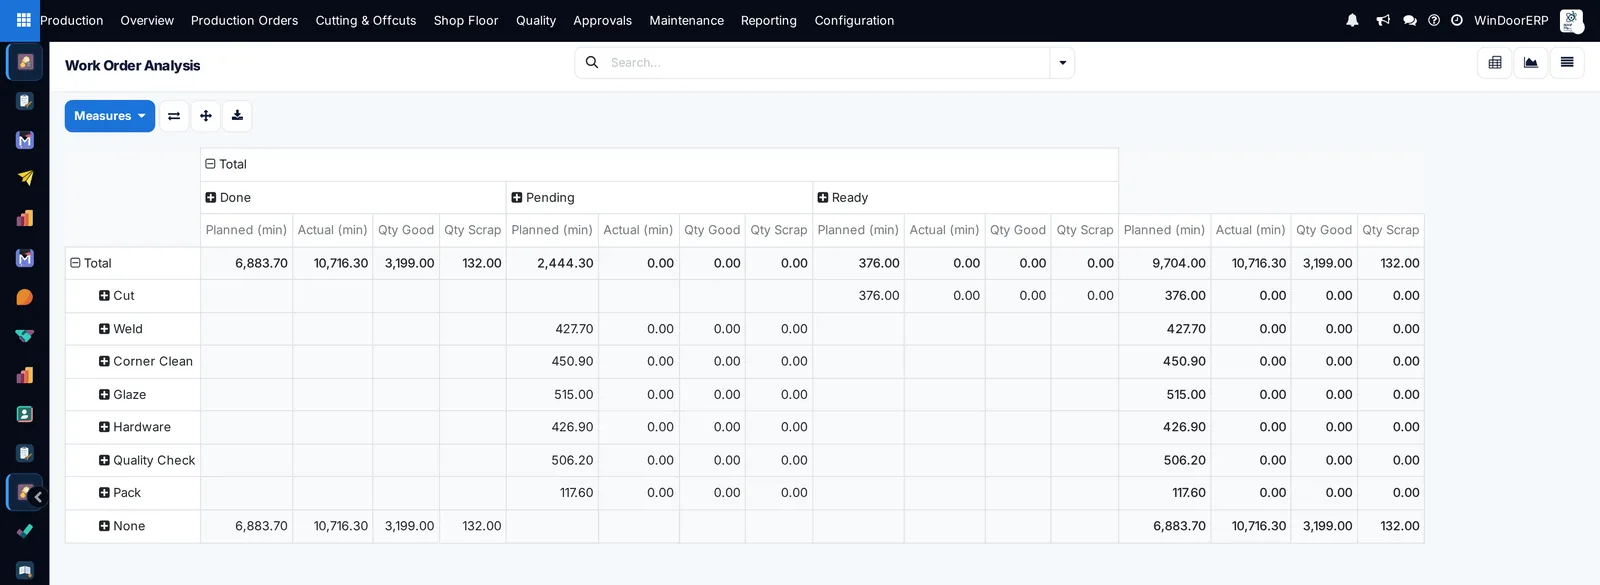Go to the Overview menu
1600x585 pixels.
147,20
